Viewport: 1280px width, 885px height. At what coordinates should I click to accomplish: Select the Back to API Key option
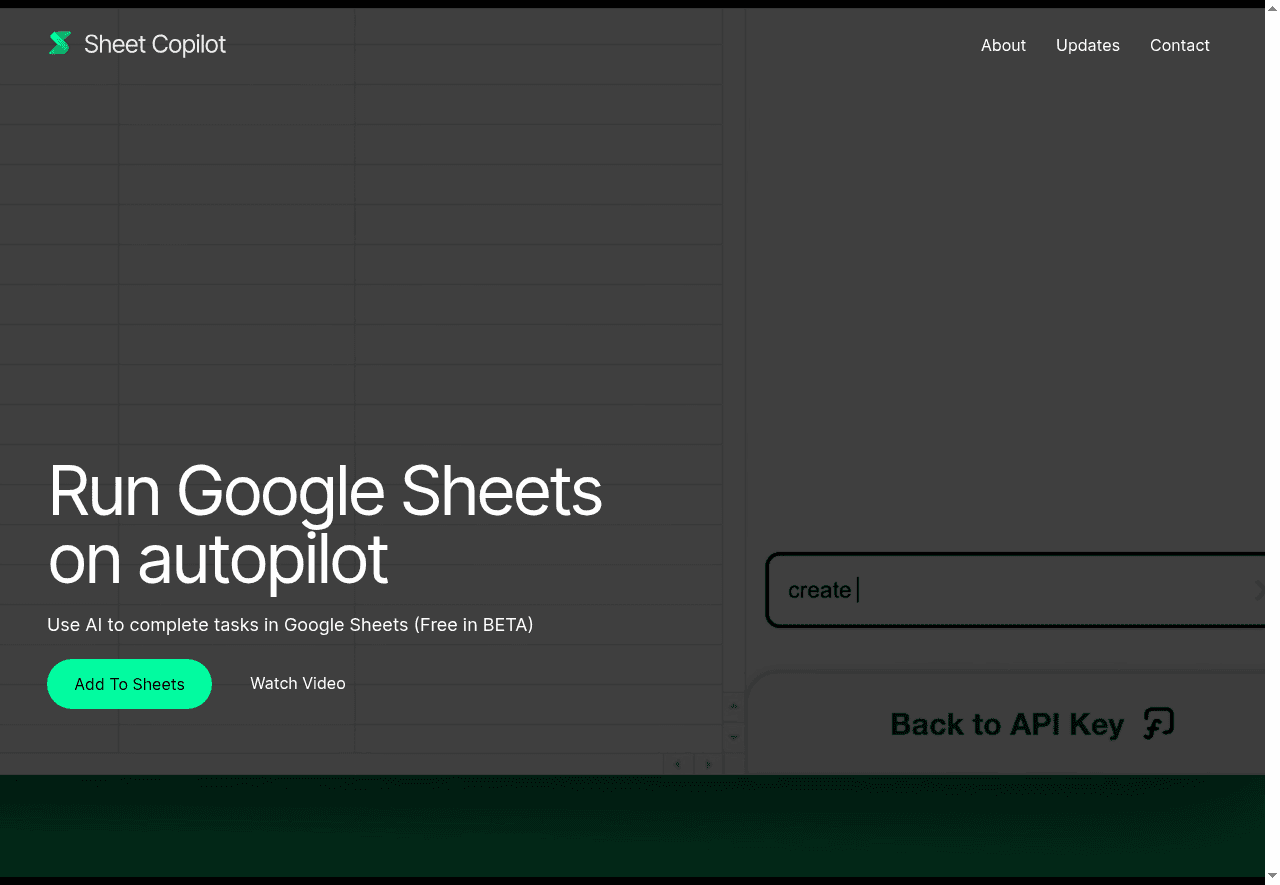pos(1006,724)
